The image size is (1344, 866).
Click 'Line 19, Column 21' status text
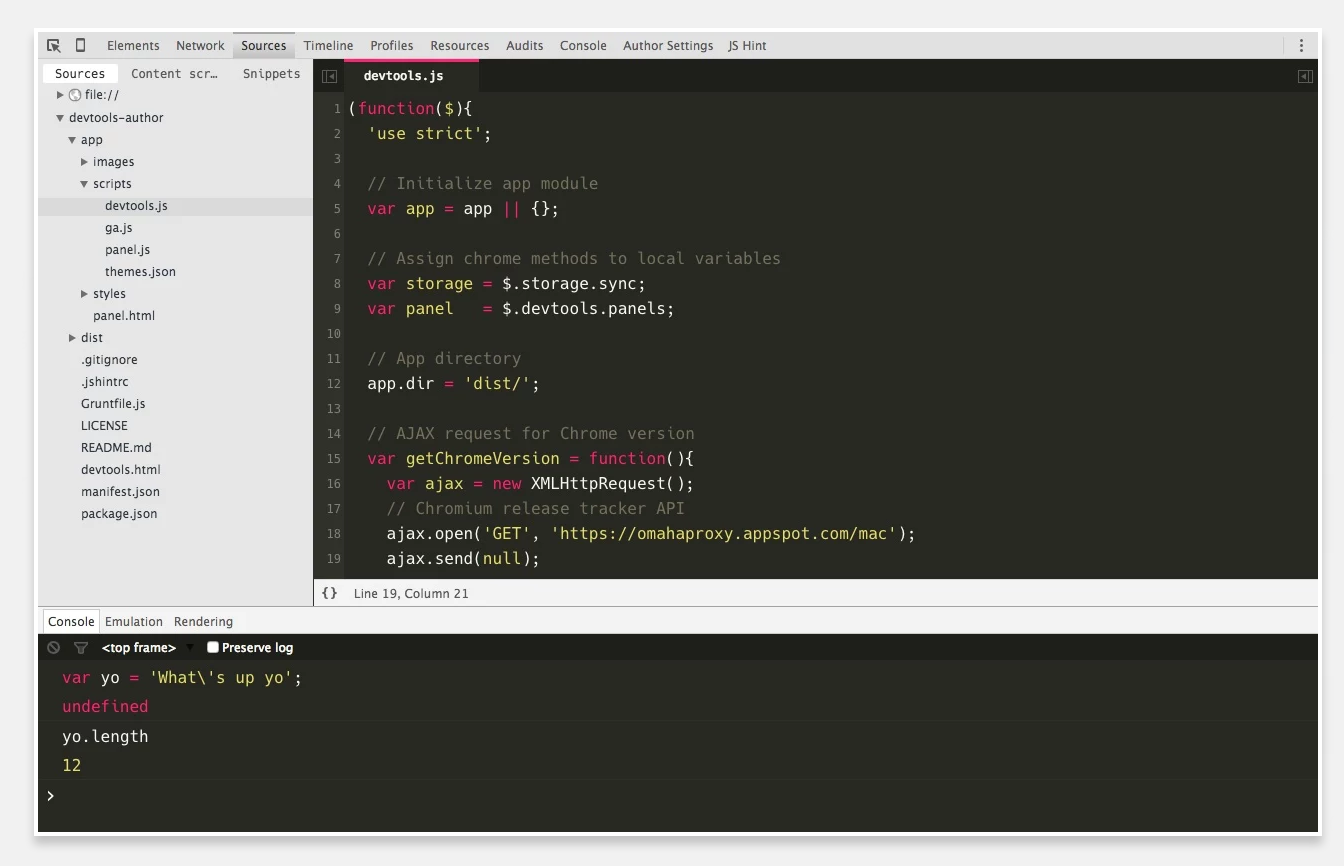[411, 593]
